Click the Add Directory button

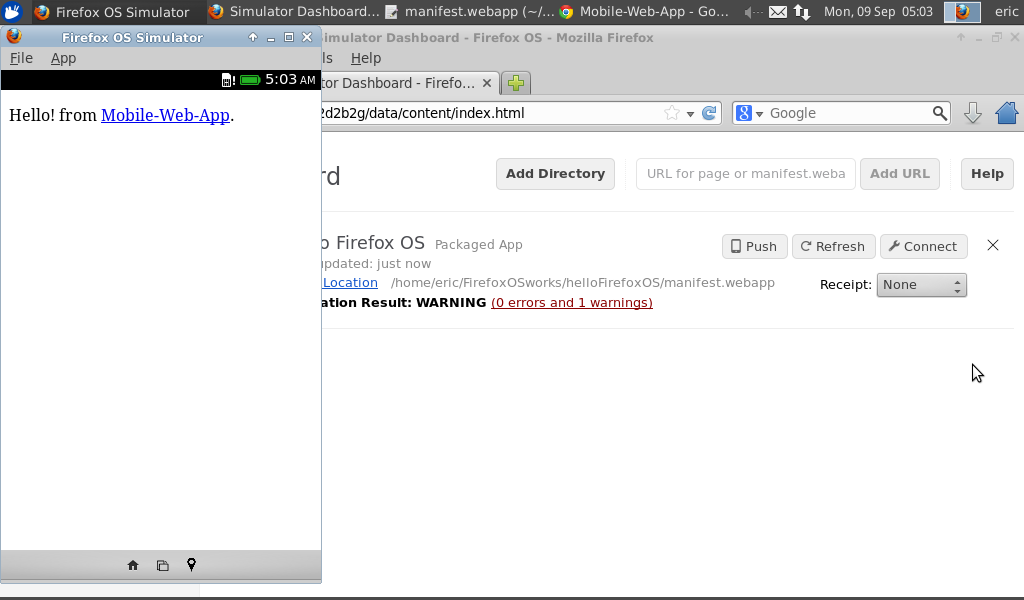pyautogui.click(x=555, y=174)
